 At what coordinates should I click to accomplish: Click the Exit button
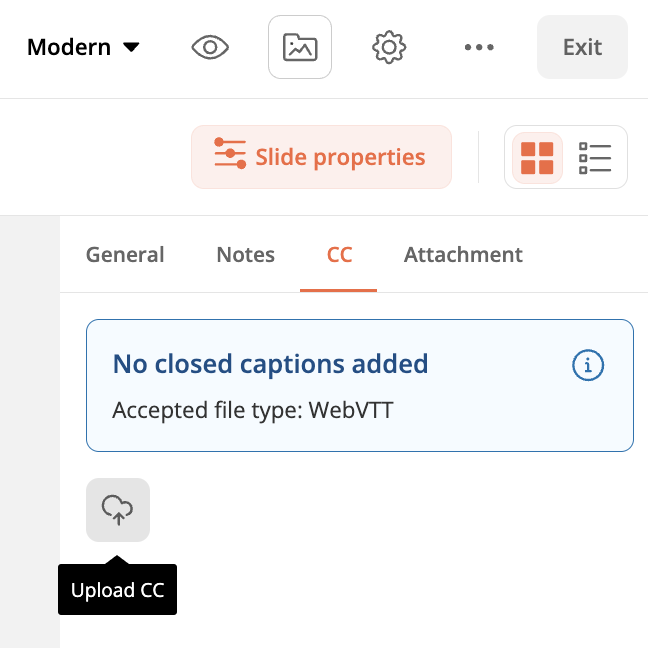[x=582, y=47]
